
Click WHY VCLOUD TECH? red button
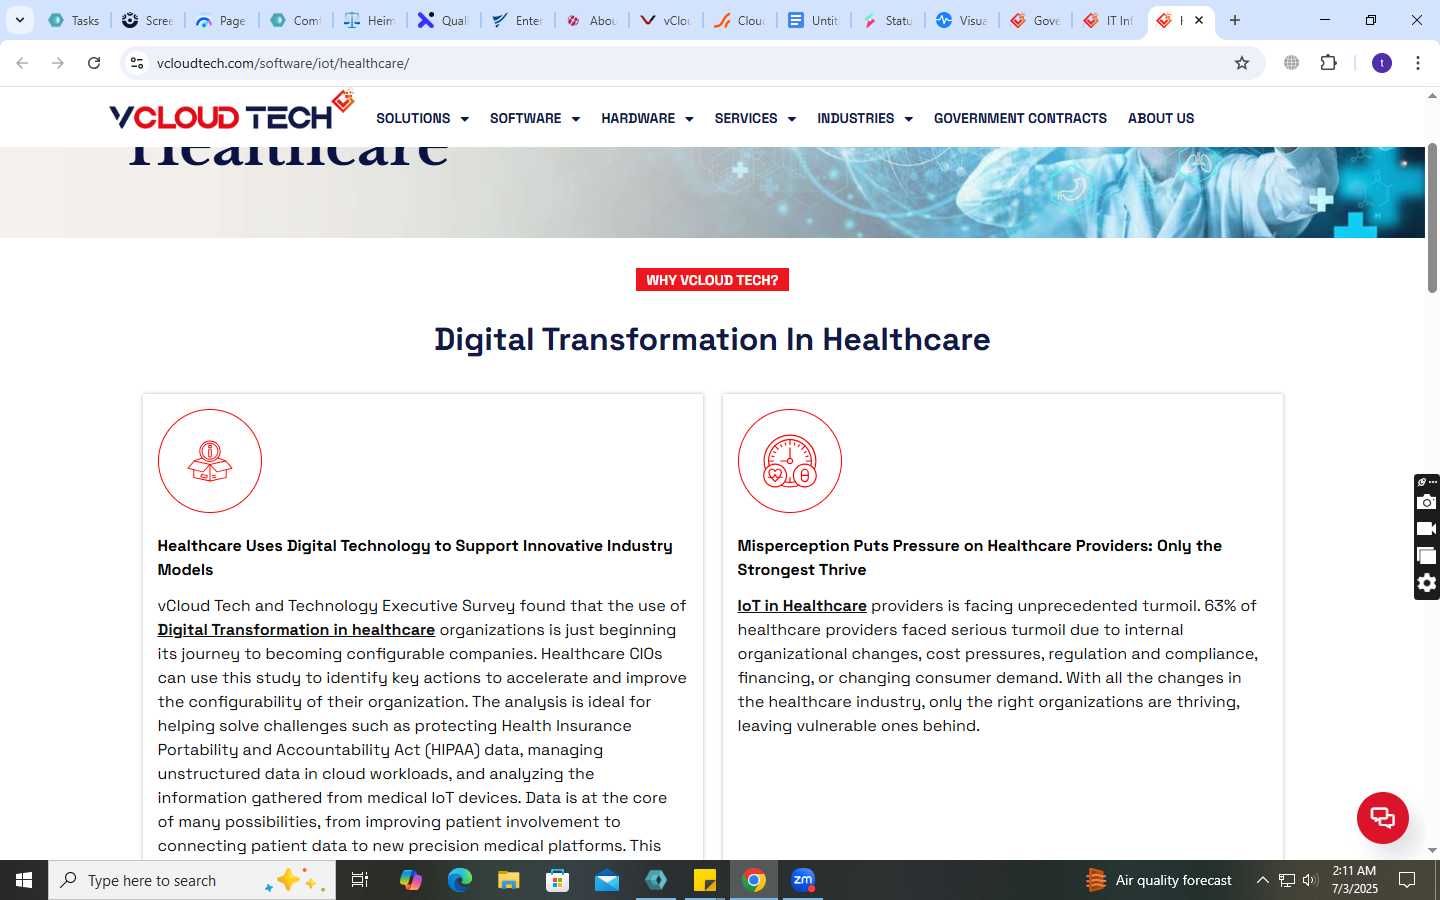click(712, 280)
